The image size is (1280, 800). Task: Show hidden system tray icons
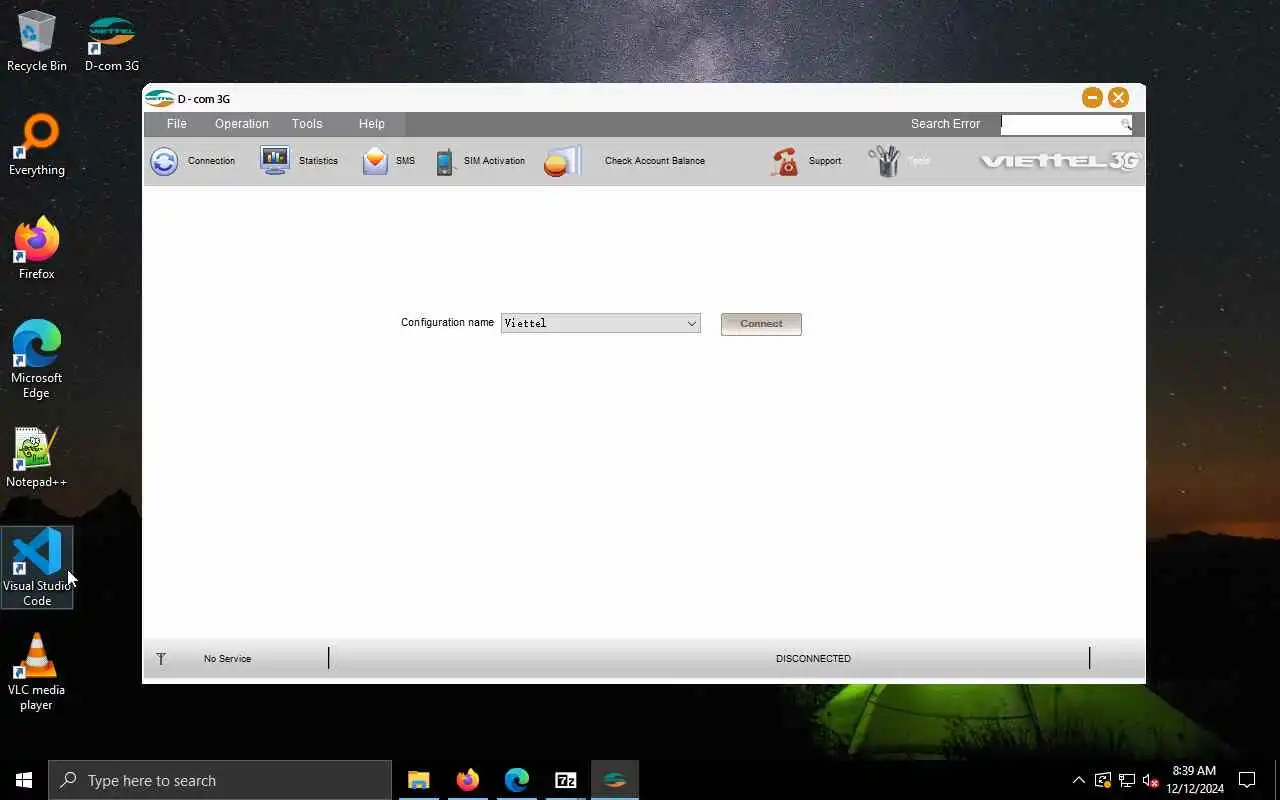click(1078, 780)
